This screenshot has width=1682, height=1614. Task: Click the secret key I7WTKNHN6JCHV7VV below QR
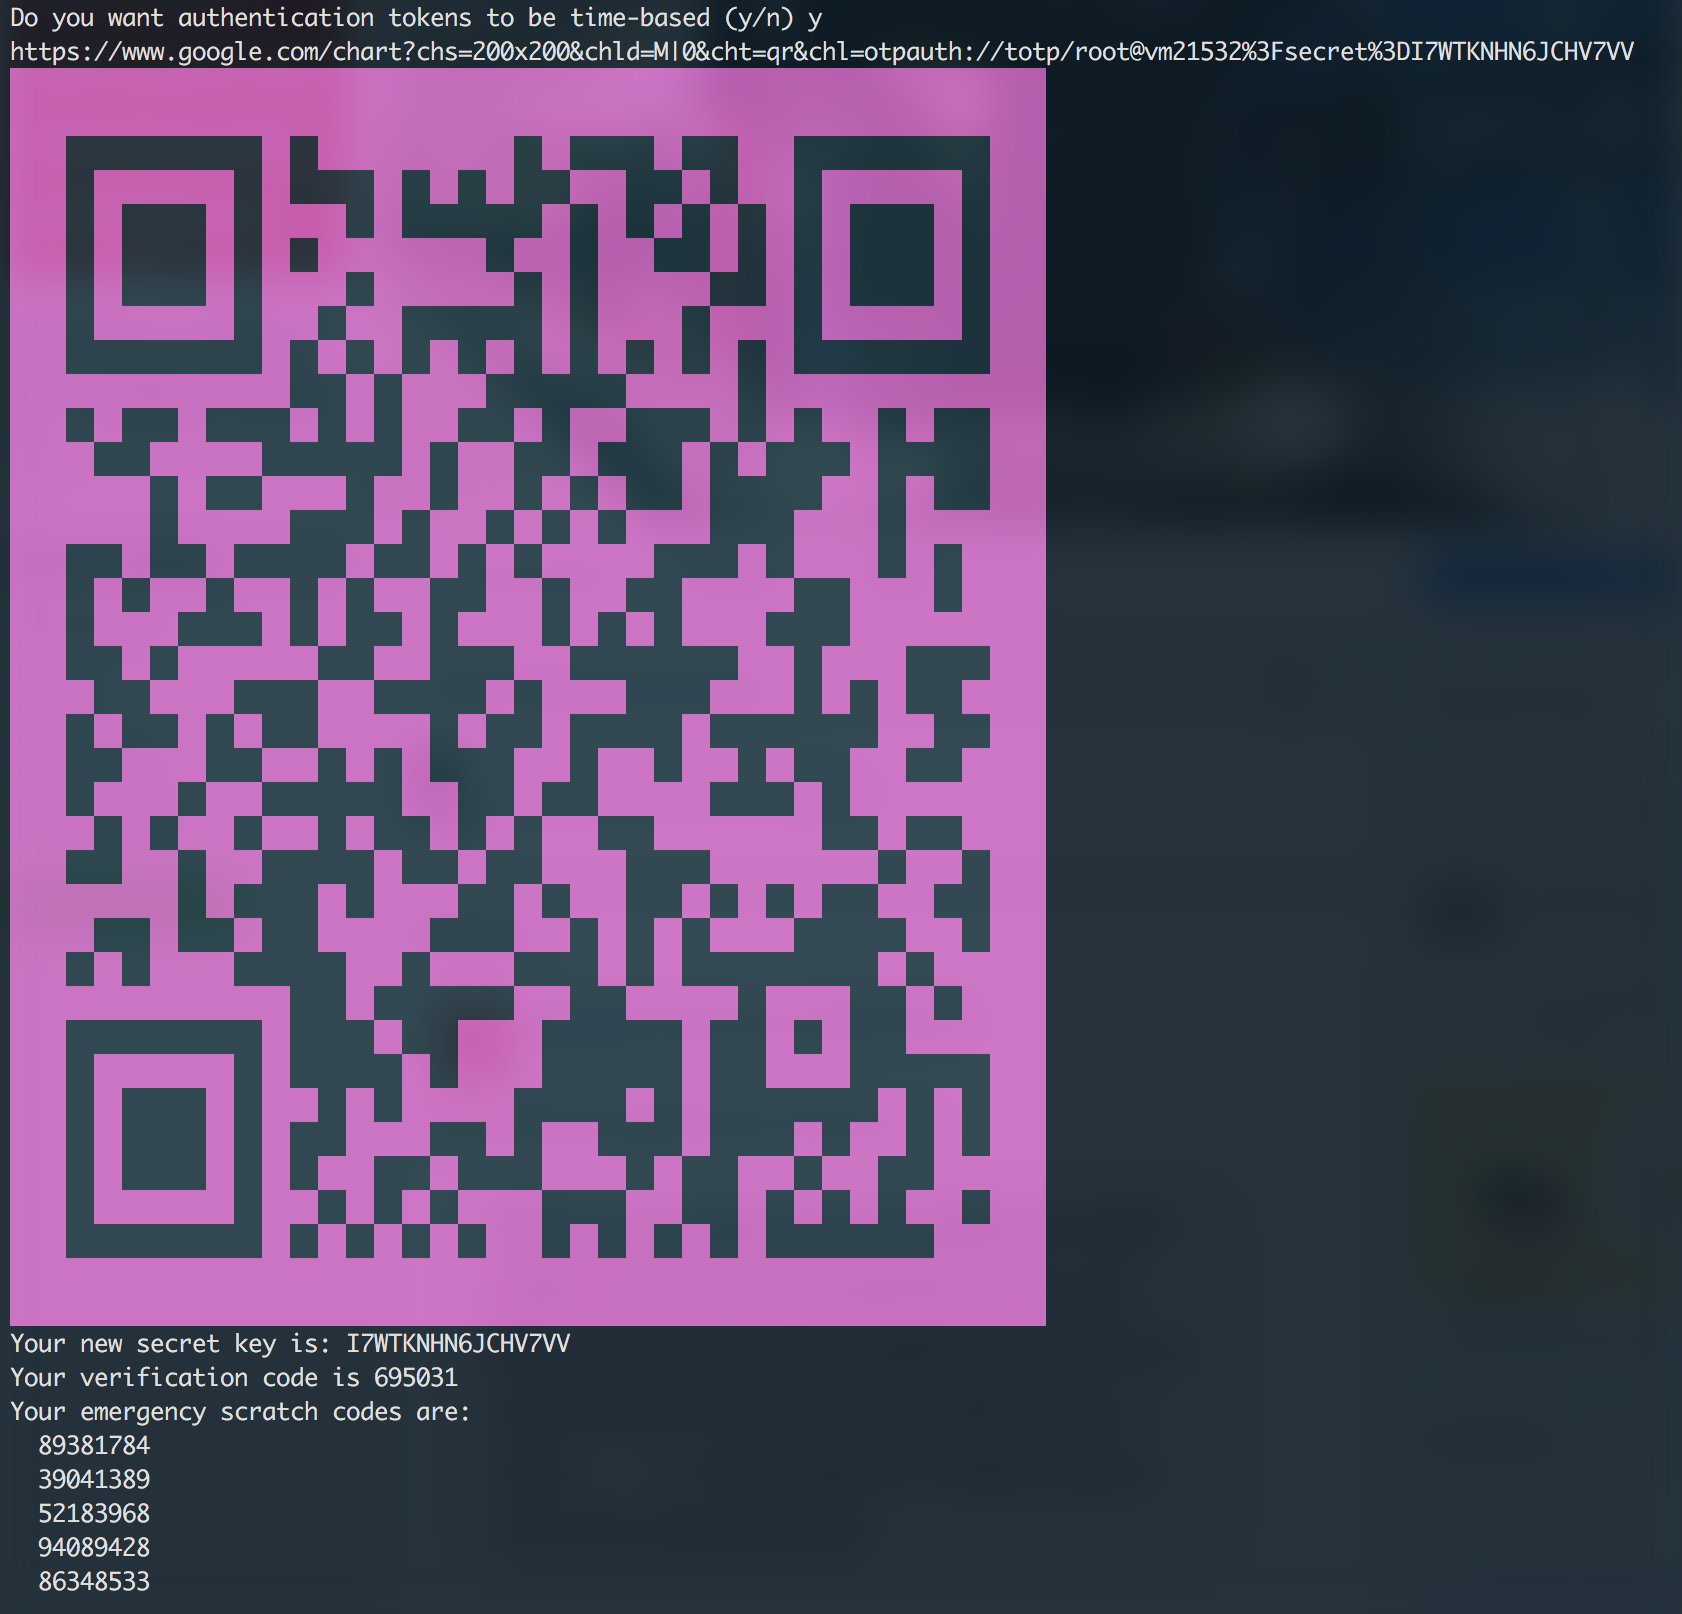(x=458, y=1343)
